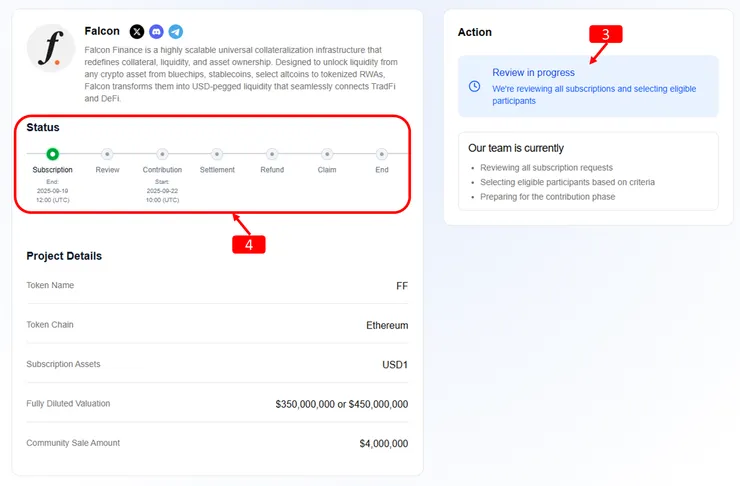Click the red annotation label 4
Image resolution: width=740 pixels, height=486 pixels.
pyautogui.click(x=249, y=243)
